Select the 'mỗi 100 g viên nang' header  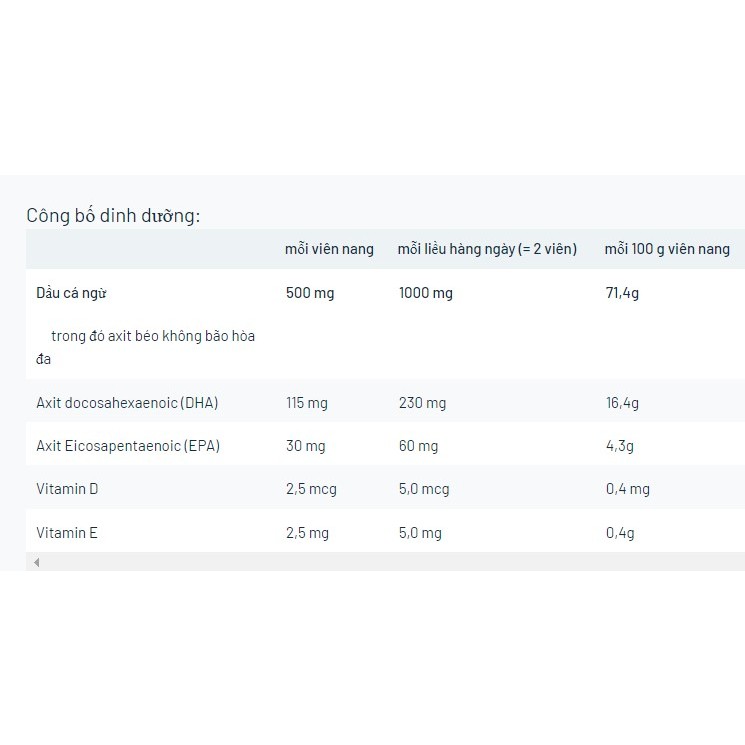click(x=667, y=249)
